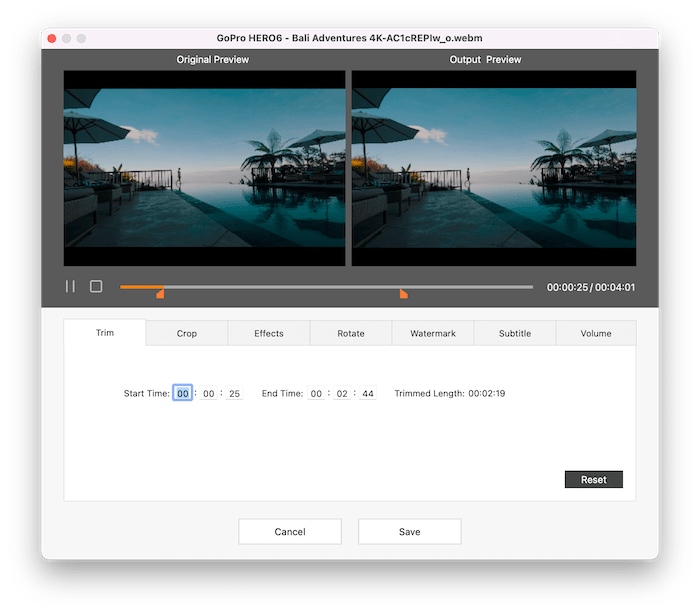Pause the video playback

70,286
